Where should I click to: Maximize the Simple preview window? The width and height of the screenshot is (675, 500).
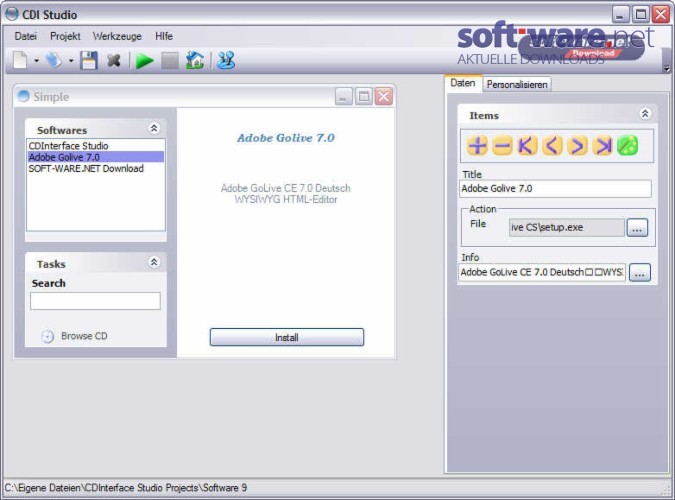pos(364,96)
